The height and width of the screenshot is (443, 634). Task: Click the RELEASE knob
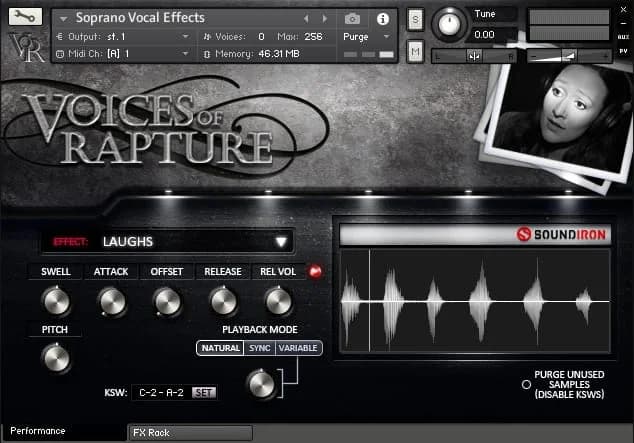tap(223, 302)
